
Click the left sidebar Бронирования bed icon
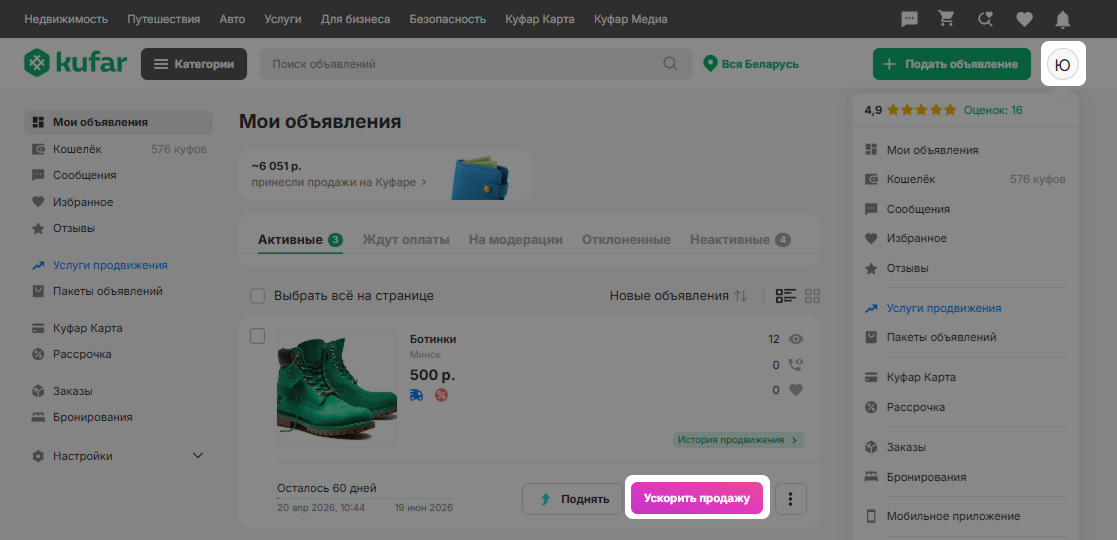[x=38, y=417]
